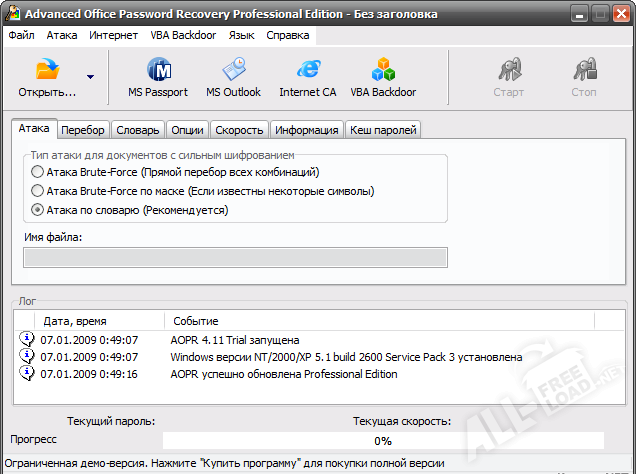Click the info icon of first log entry
Image resolution: width=637 pixels, height=474 pixels.
27,340
